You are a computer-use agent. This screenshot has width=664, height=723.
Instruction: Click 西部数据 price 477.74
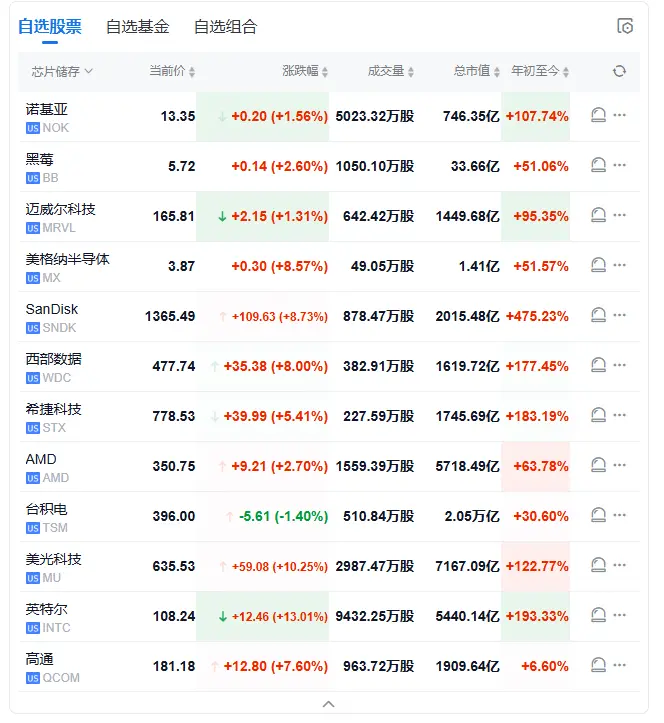click(x=174, y=366)
